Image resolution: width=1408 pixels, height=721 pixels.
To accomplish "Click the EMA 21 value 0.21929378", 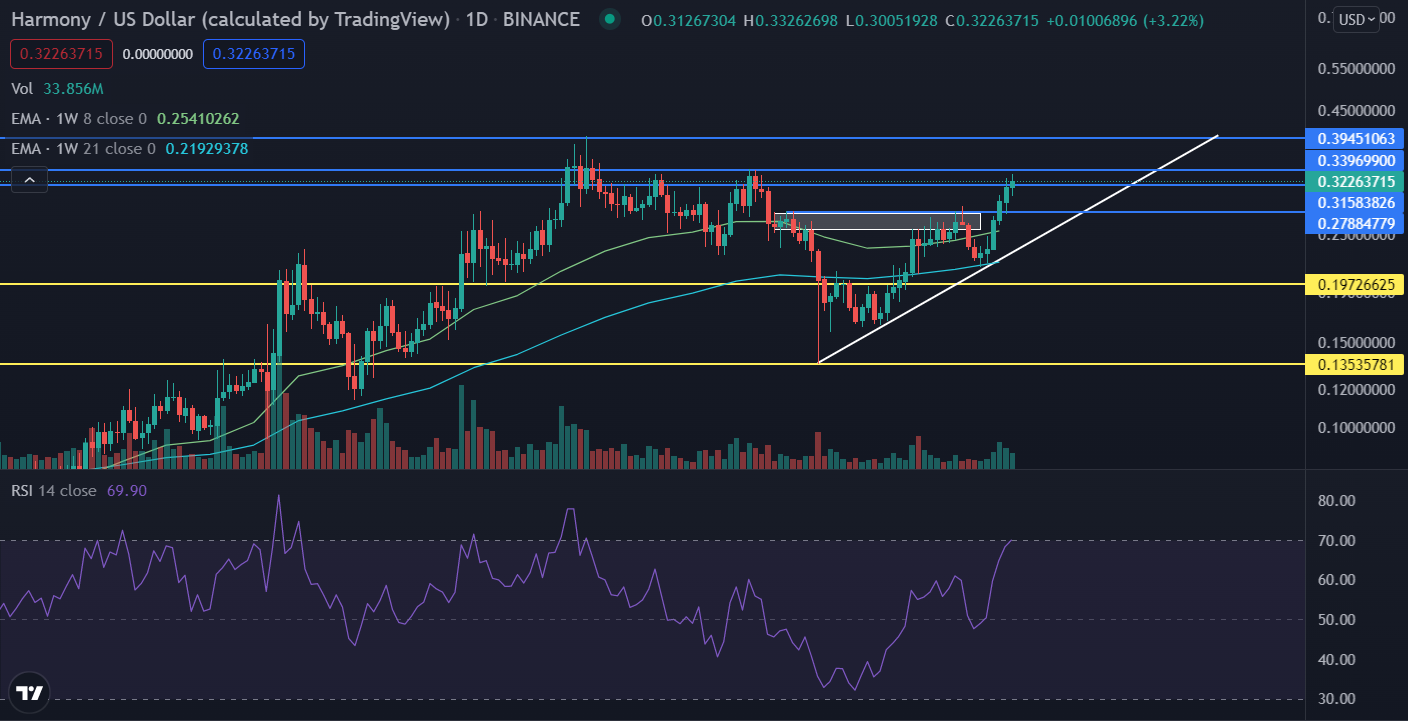I will click(207, 148).
